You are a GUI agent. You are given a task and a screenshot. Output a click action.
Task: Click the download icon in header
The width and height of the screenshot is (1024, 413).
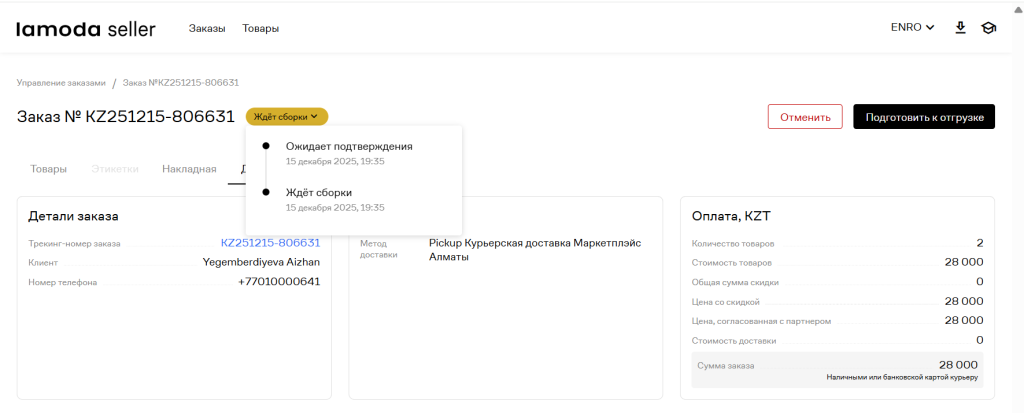(x=960, y=28)
